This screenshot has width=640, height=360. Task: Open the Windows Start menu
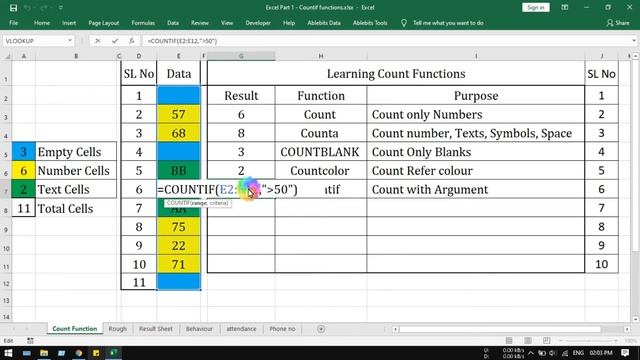[8, 353]
